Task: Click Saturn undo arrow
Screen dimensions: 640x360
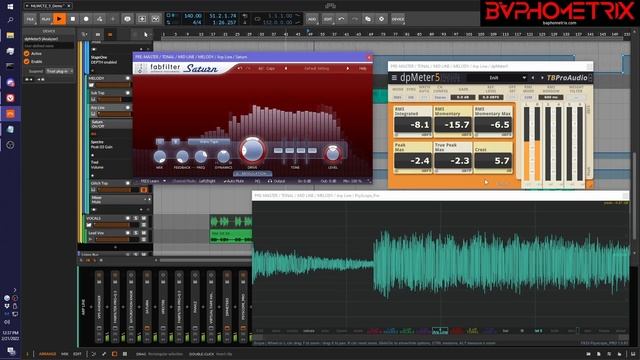Action: pyautogui.click(x=240, y=69)
